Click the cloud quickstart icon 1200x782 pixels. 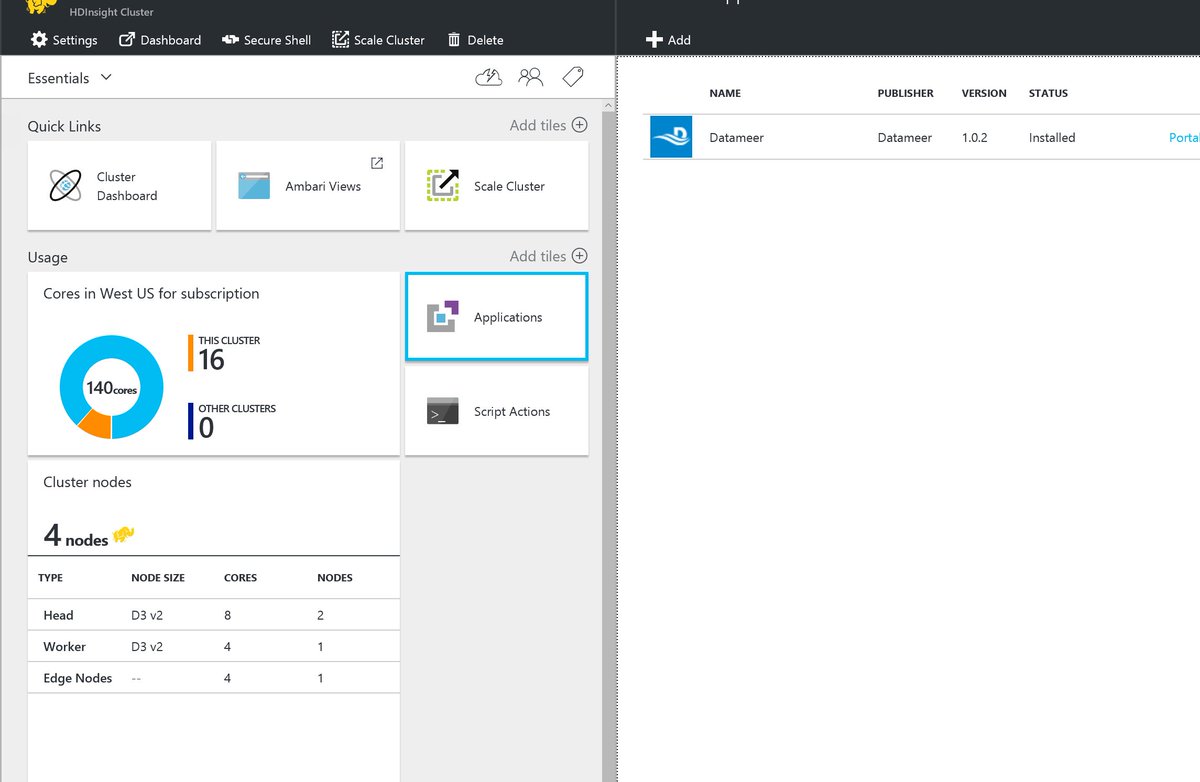[x=489, y=77]
